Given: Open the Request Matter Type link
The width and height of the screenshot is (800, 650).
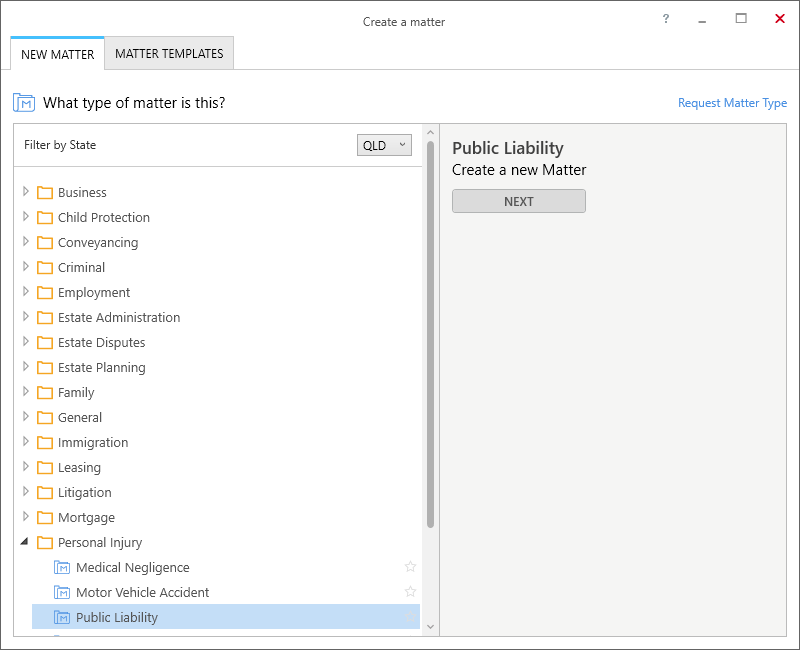Looking at the screenshot, I should coord(732,103).
